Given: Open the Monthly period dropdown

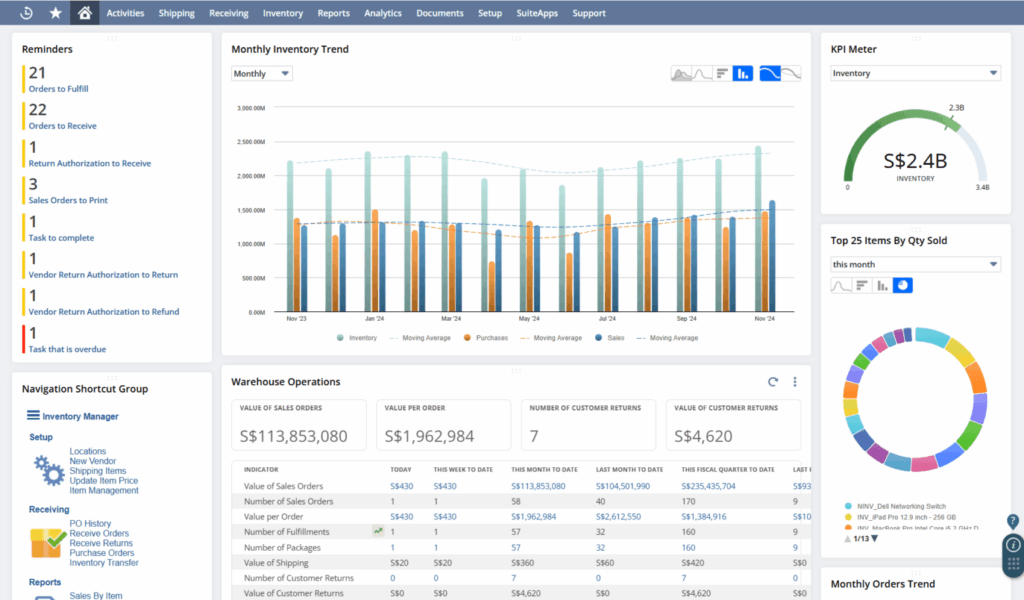Looking at the screenshot, I should 262,74.
